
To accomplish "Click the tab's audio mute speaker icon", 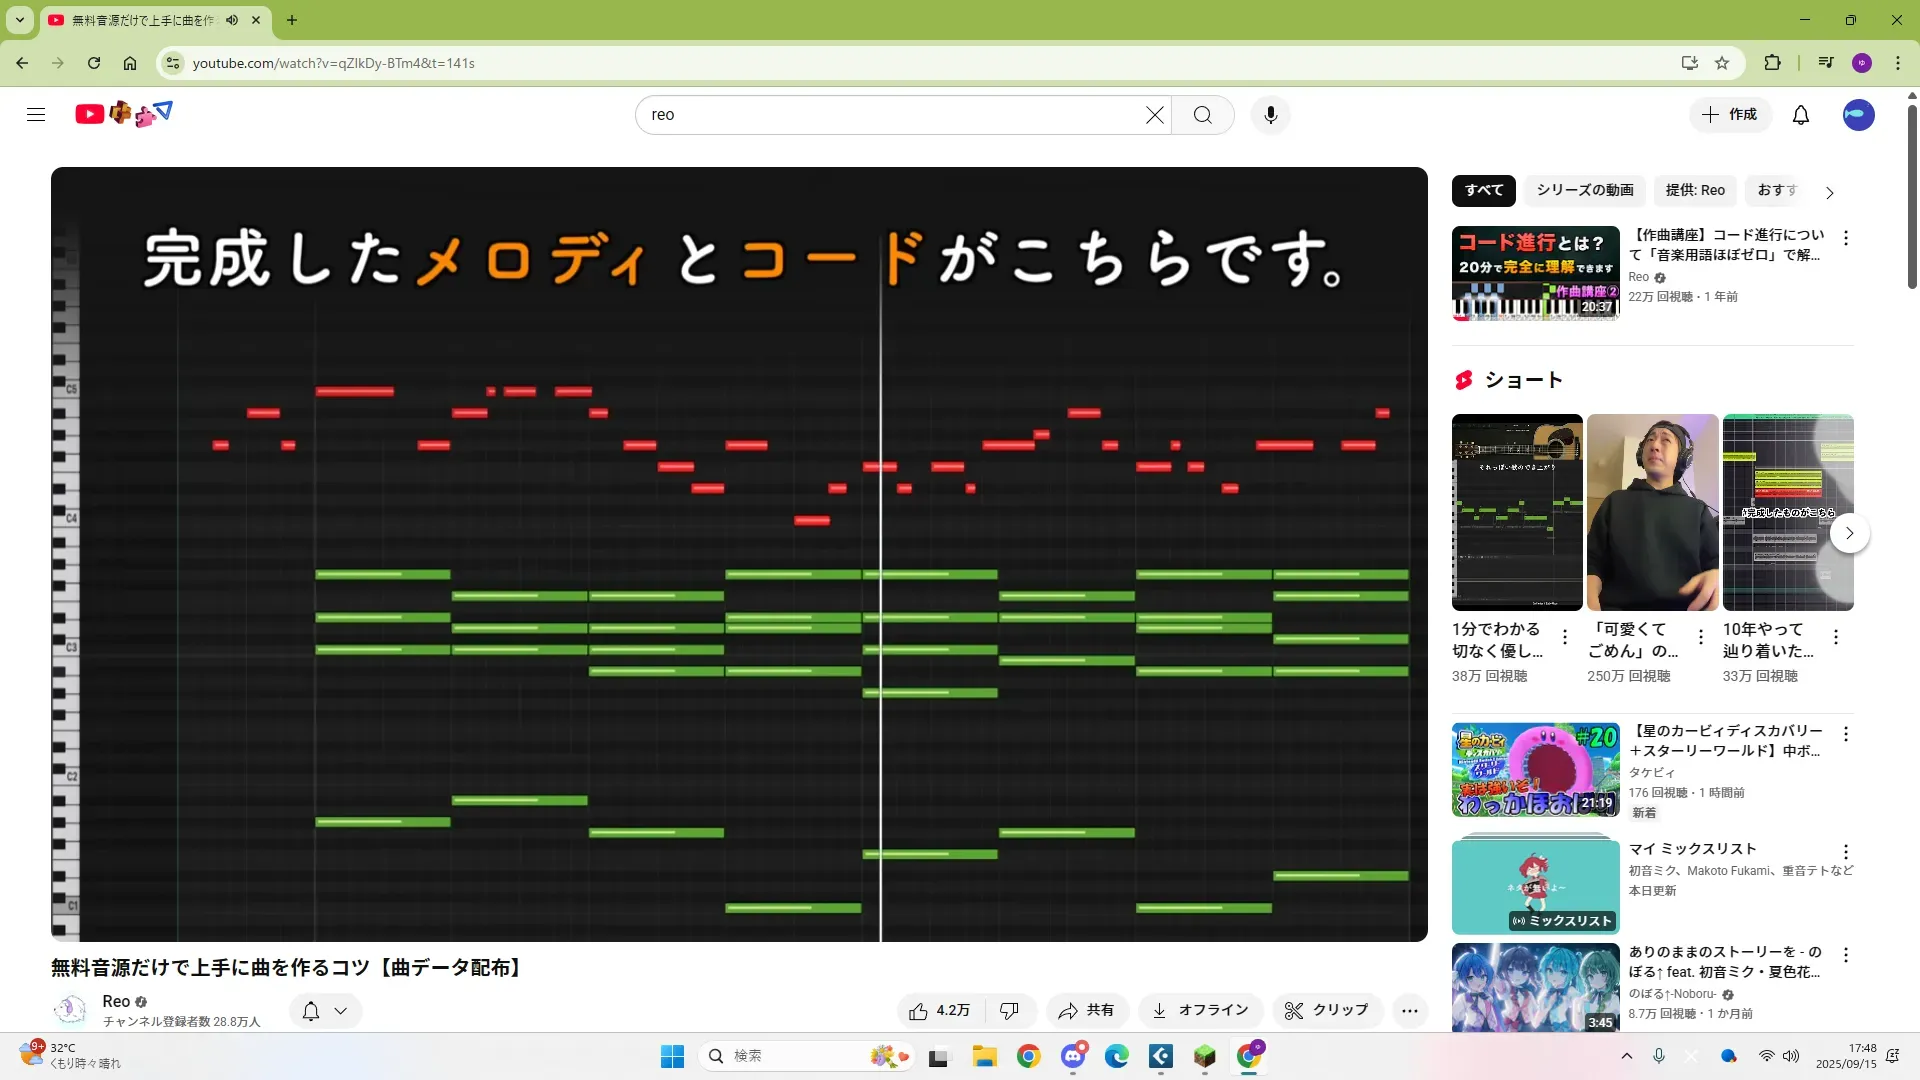I will pos(232,20).
